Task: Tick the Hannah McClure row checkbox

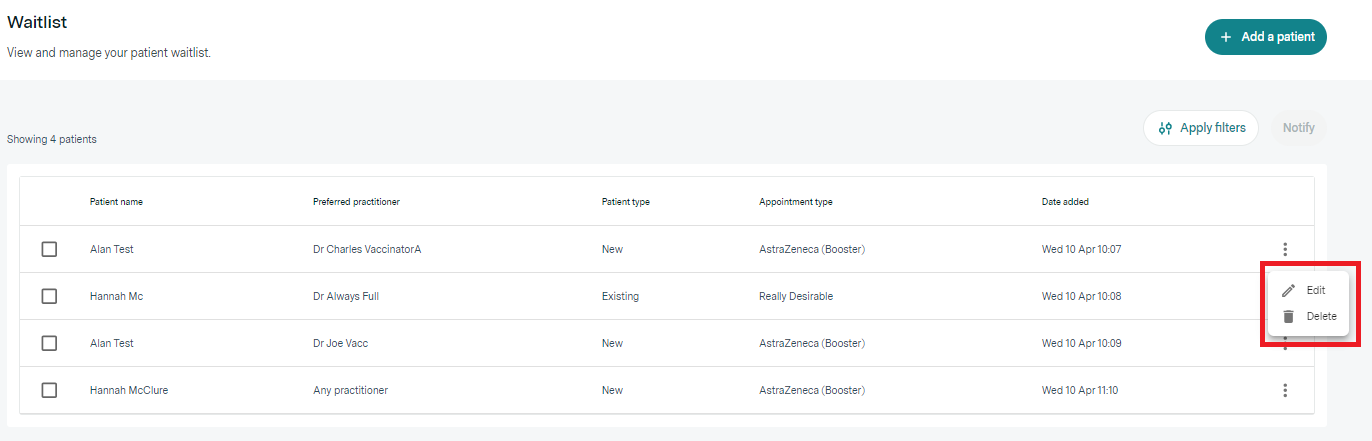Action: point(49,390)
